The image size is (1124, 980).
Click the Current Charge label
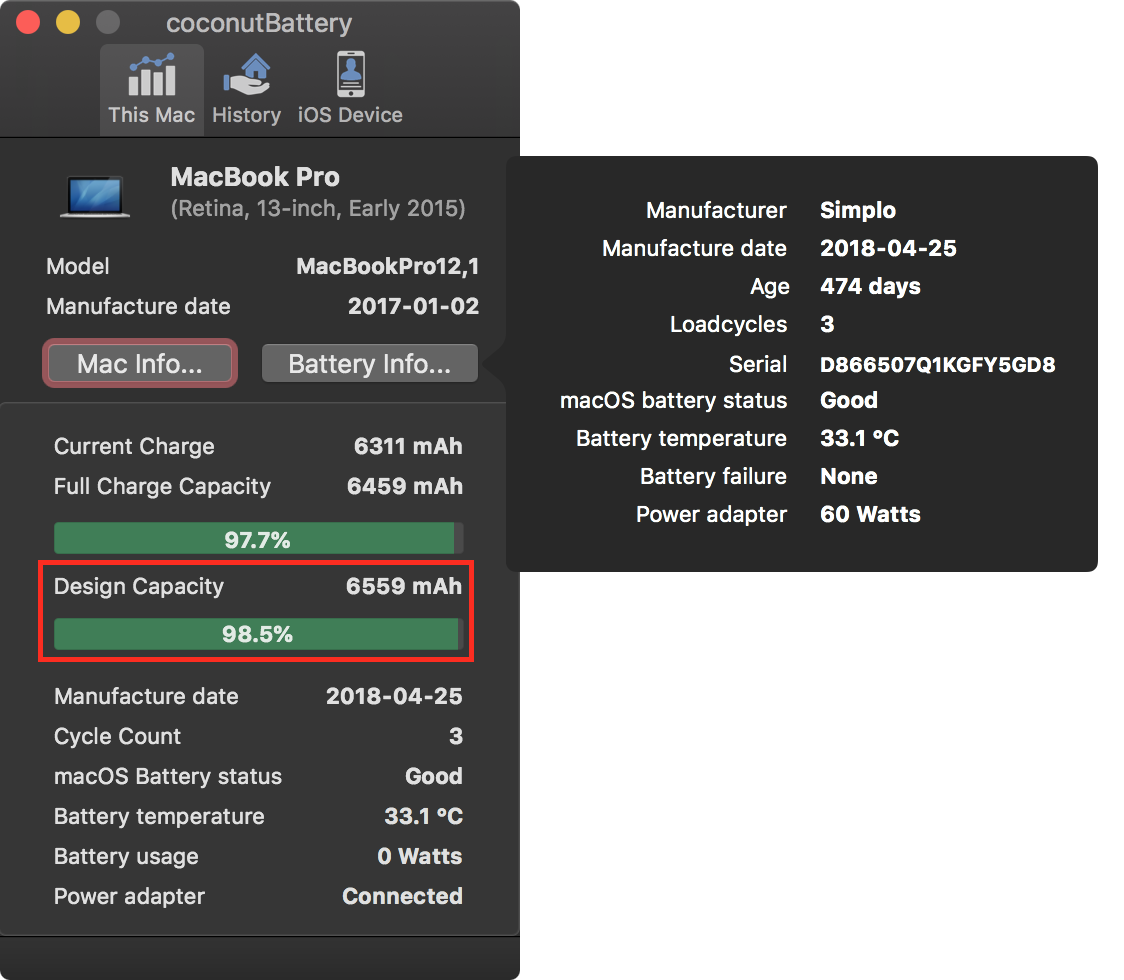134,447
